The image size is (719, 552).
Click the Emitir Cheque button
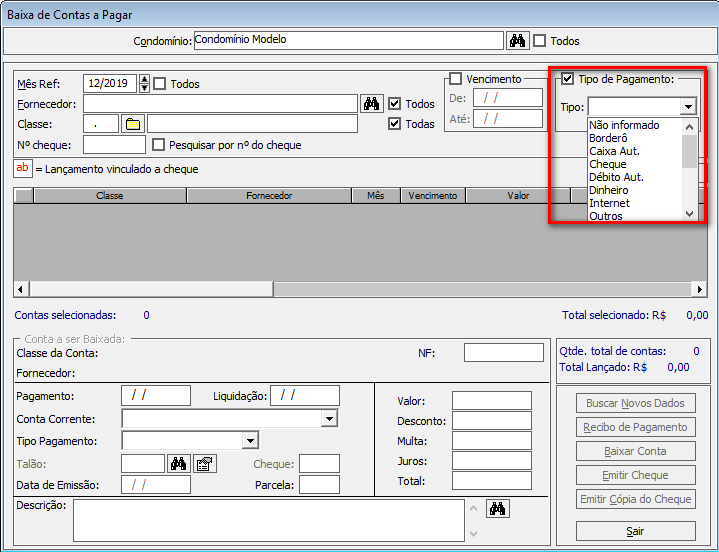(x=636, y=475)
